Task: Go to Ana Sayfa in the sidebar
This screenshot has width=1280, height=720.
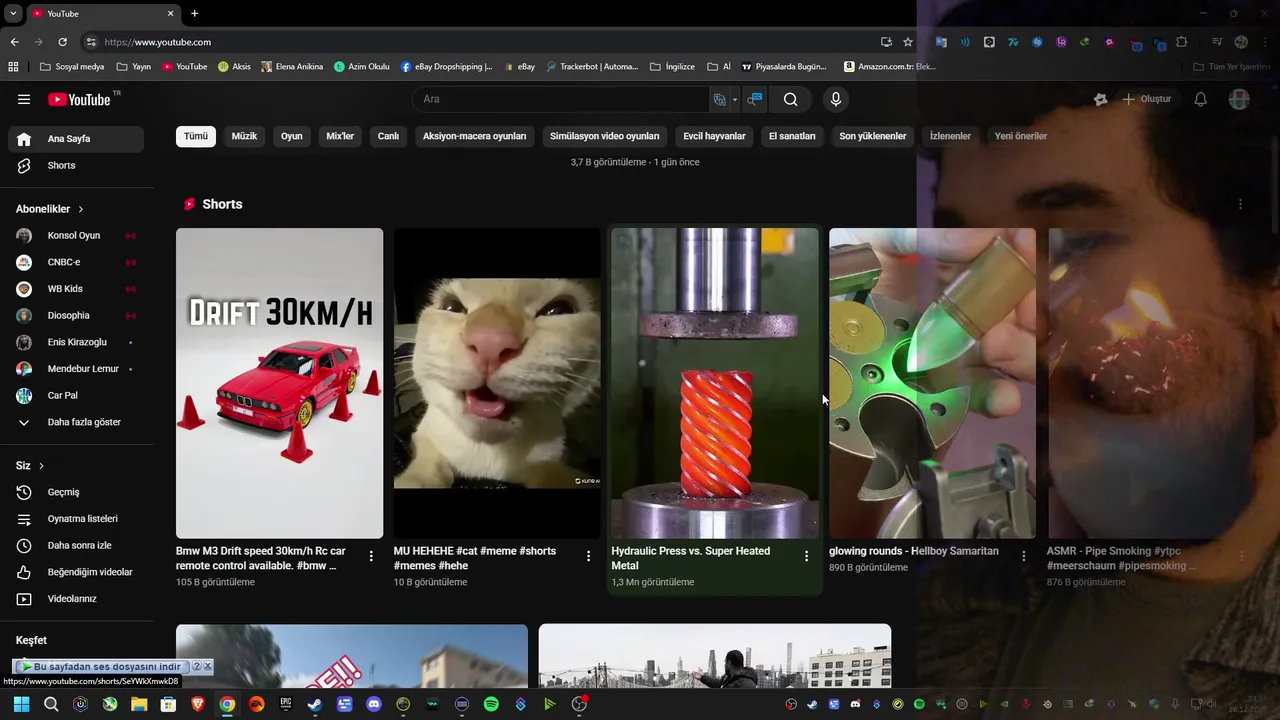Action: pyautogui.click(x=76, y=139)
